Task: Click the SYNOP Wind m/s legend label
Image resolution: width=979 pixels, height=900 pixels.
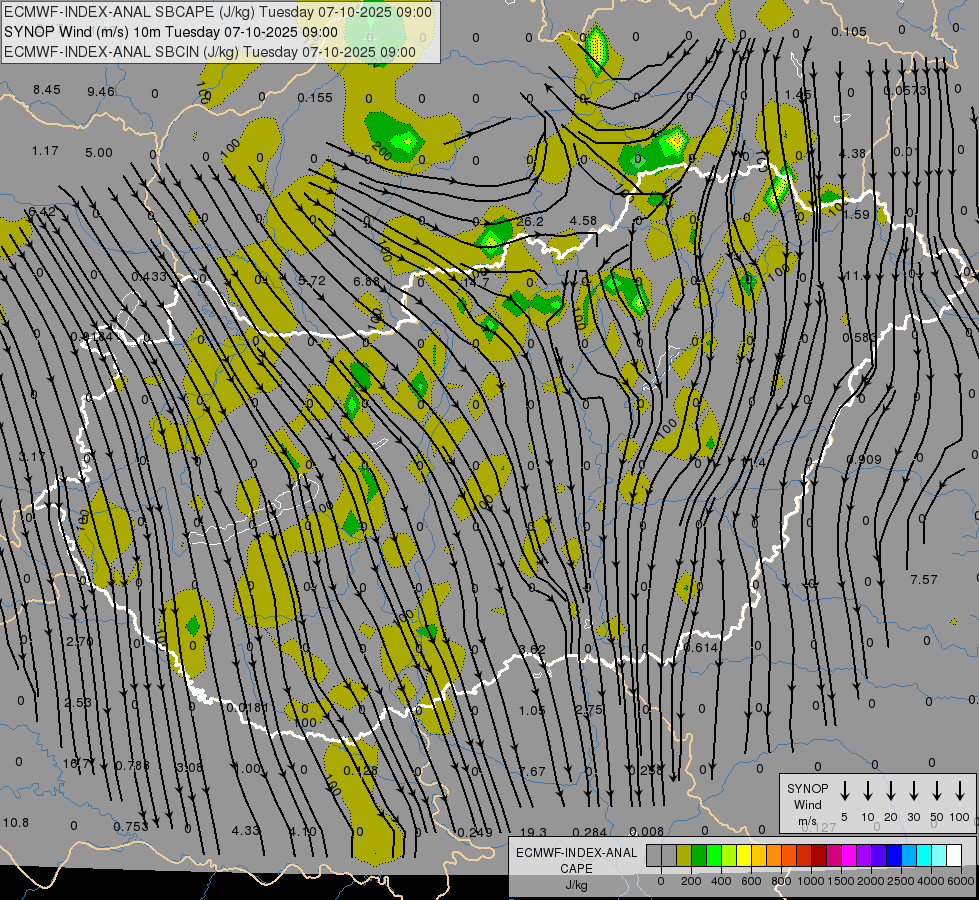Action: (807, 804)
